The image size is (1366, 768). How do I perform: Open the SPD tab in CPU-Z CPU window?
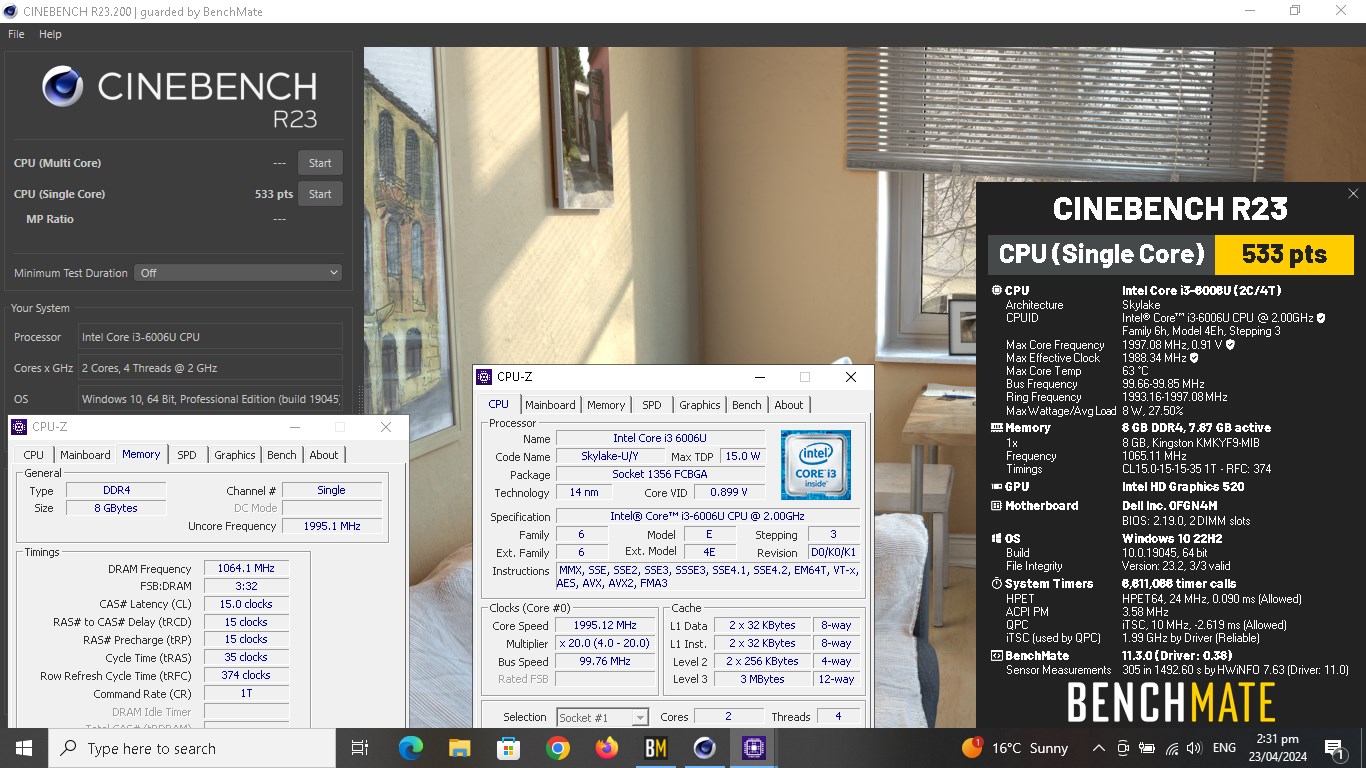point(652,405)
